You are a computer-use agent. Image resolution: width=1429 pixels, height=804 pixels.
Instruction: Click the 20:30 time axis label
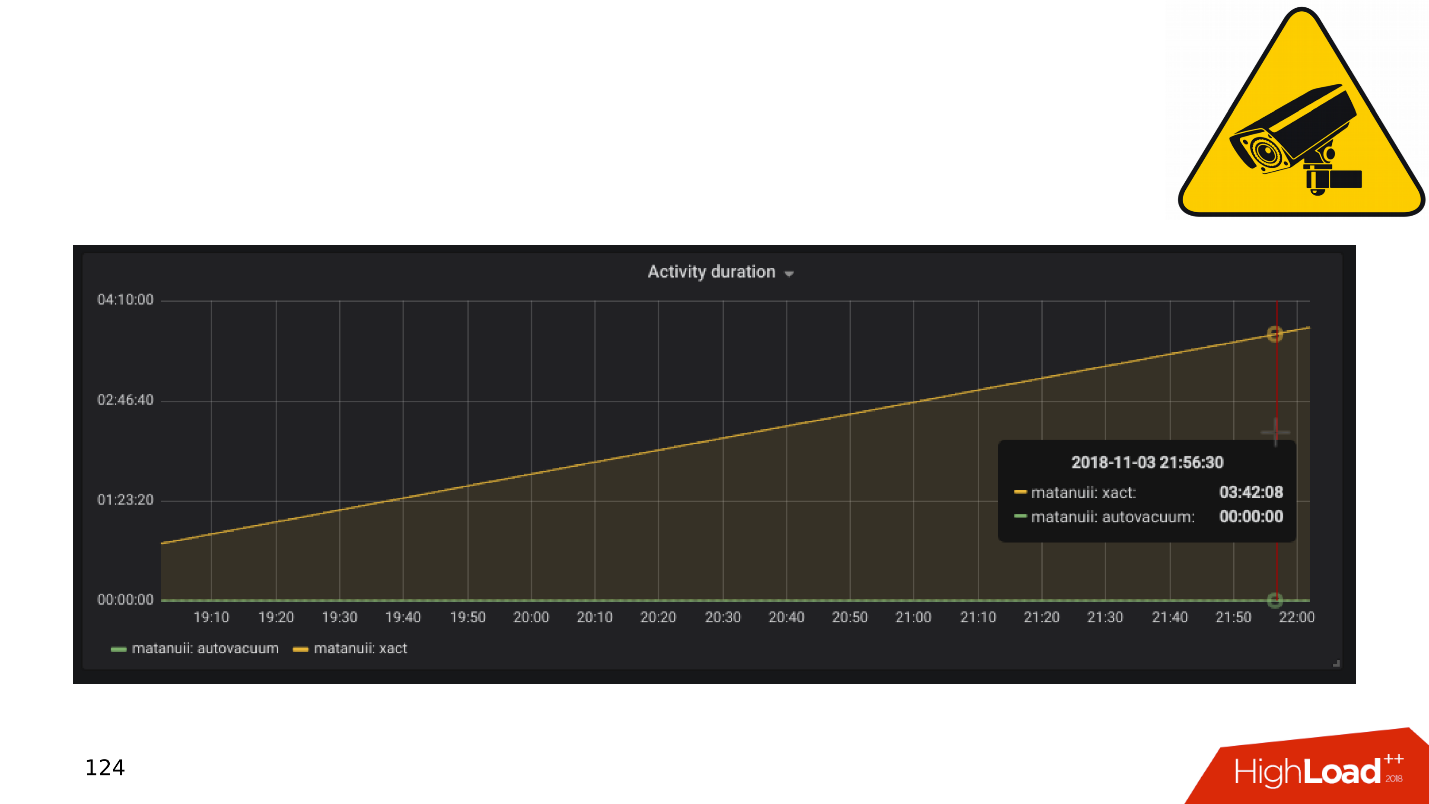coord(723,617)
